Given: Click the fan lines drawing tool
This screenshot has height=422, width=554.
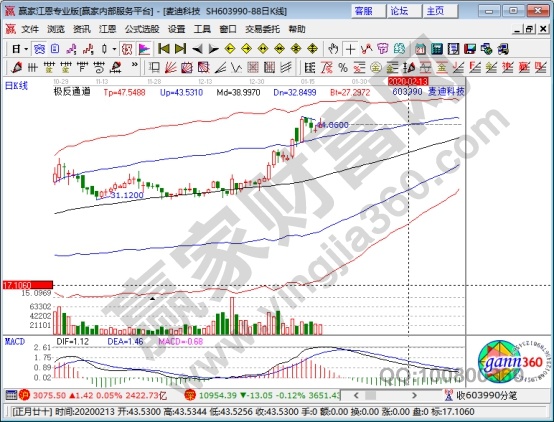Looking at the screenshot, I should pyautogui.click(x=171, y=67).
